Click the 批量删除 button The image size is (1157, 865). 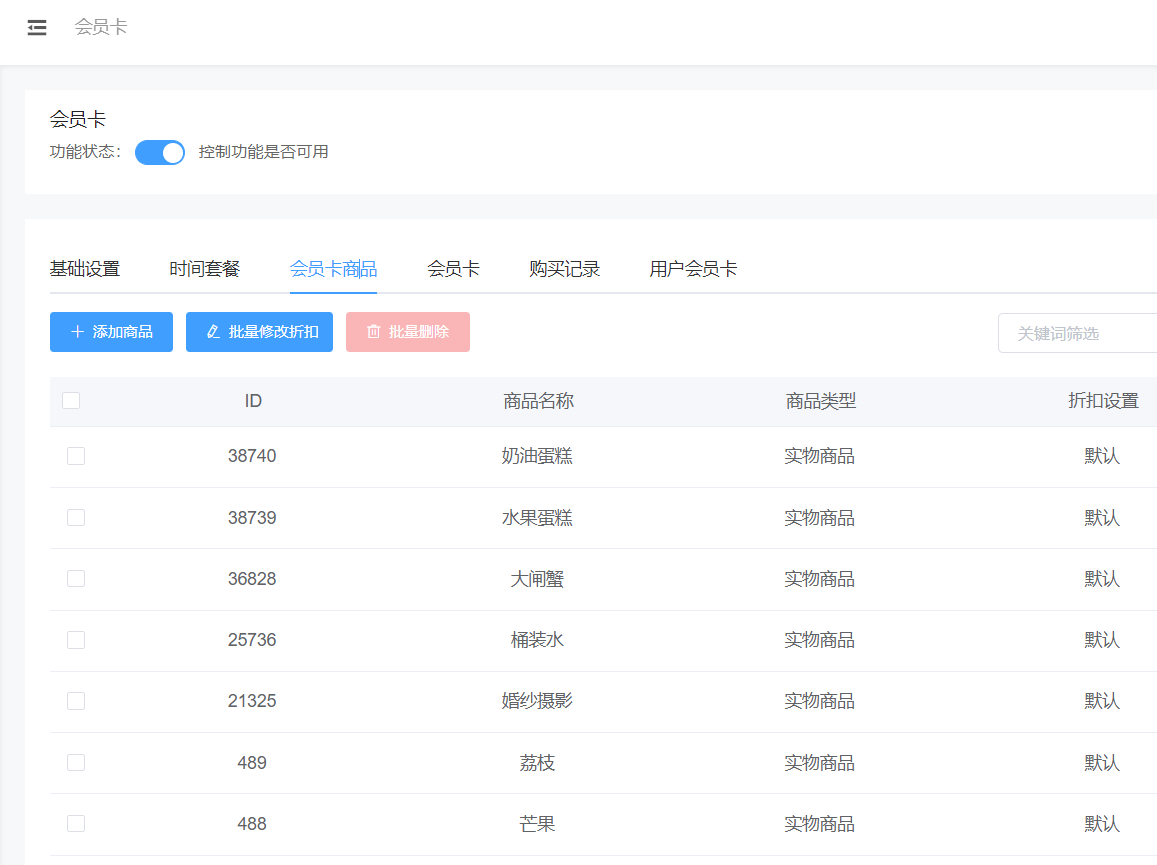[x=407, y=332]
